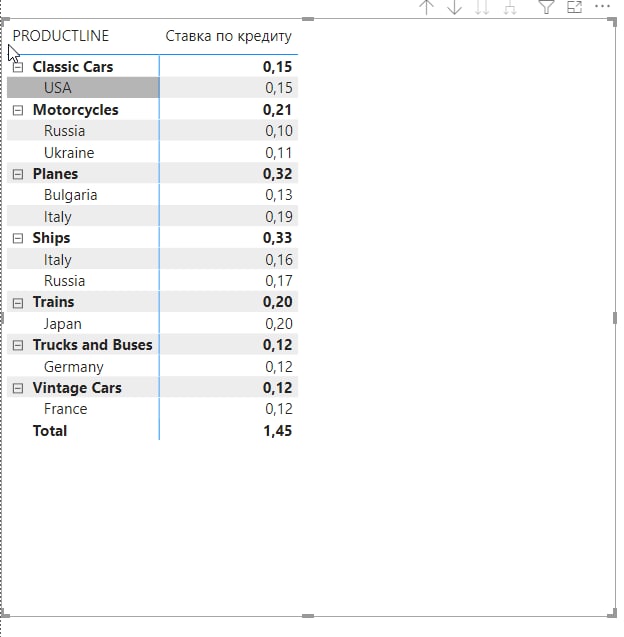
Task: Click the Trains label
Action: click(x=53, y=302)
